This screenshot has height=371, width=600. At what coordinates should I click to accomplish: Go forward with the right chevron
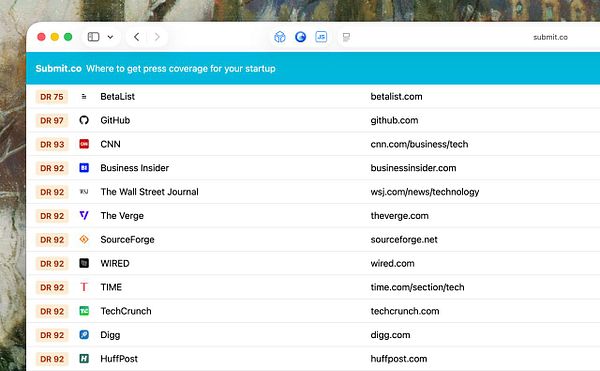click(x=157, y=37)
